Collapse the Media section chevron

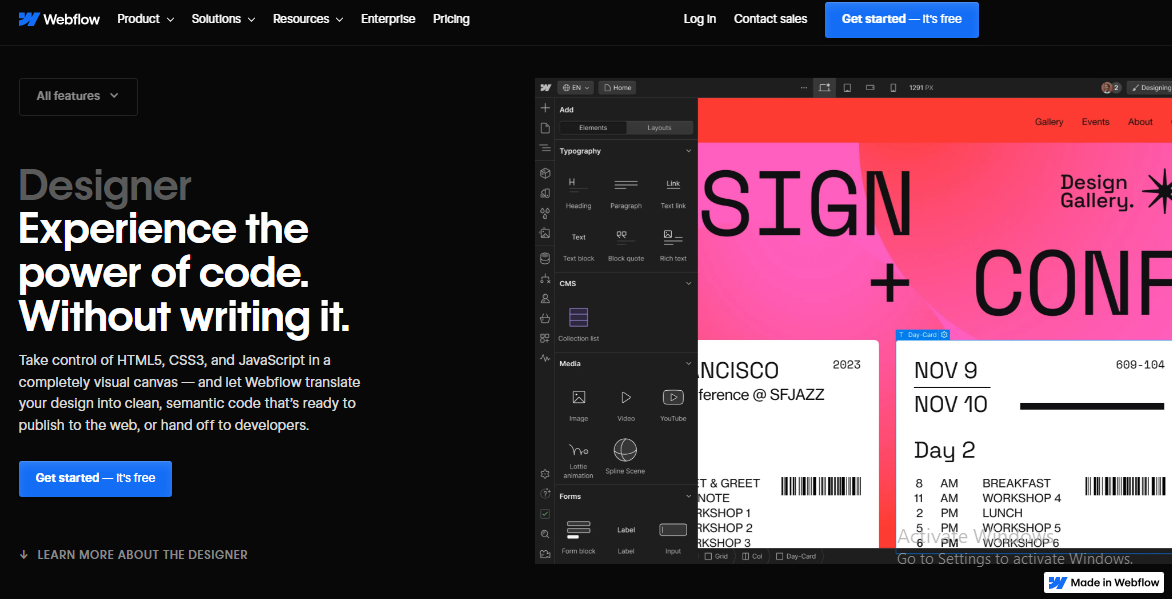688,363
